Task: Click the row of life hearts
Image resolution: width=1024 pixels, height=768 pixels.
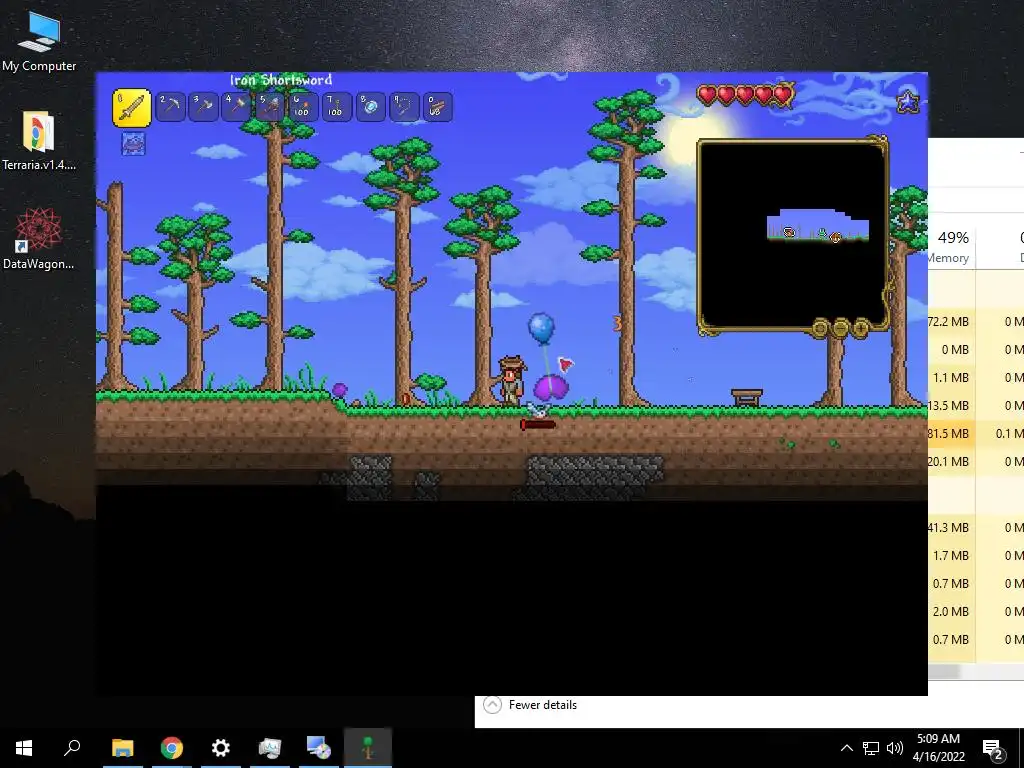Action: (746, 95)
